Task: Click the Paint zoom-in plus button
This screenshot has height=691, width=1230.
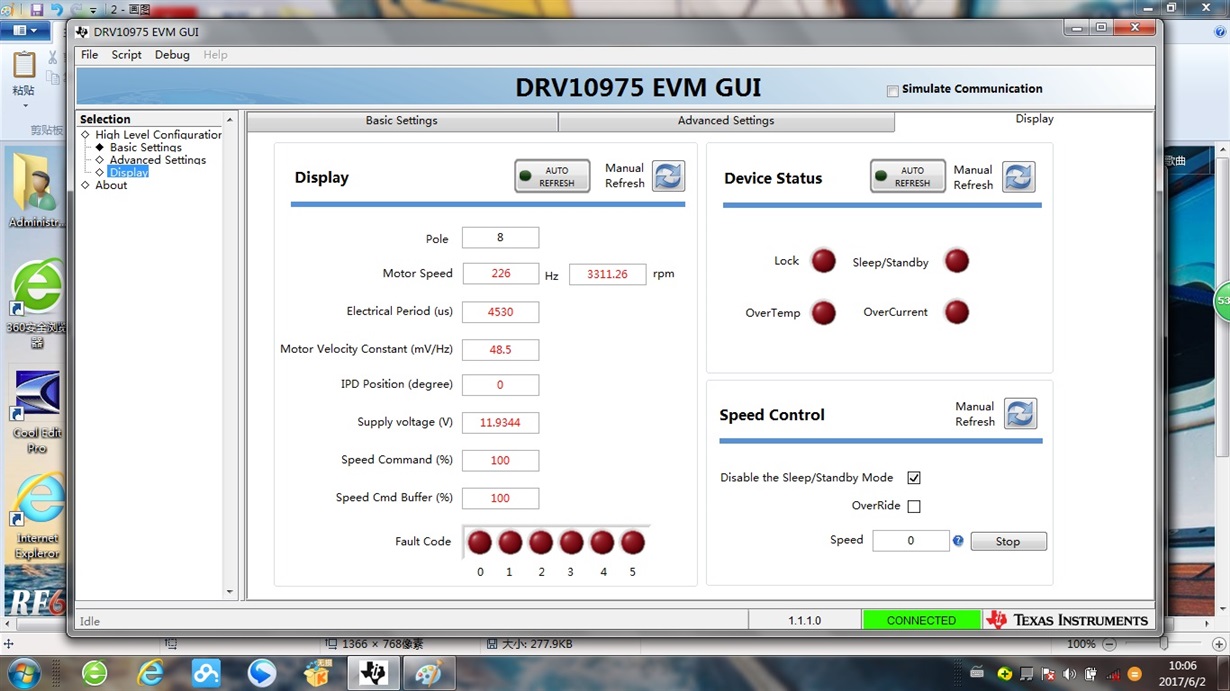Action: pyautogui.click(x=1218, y=645)
